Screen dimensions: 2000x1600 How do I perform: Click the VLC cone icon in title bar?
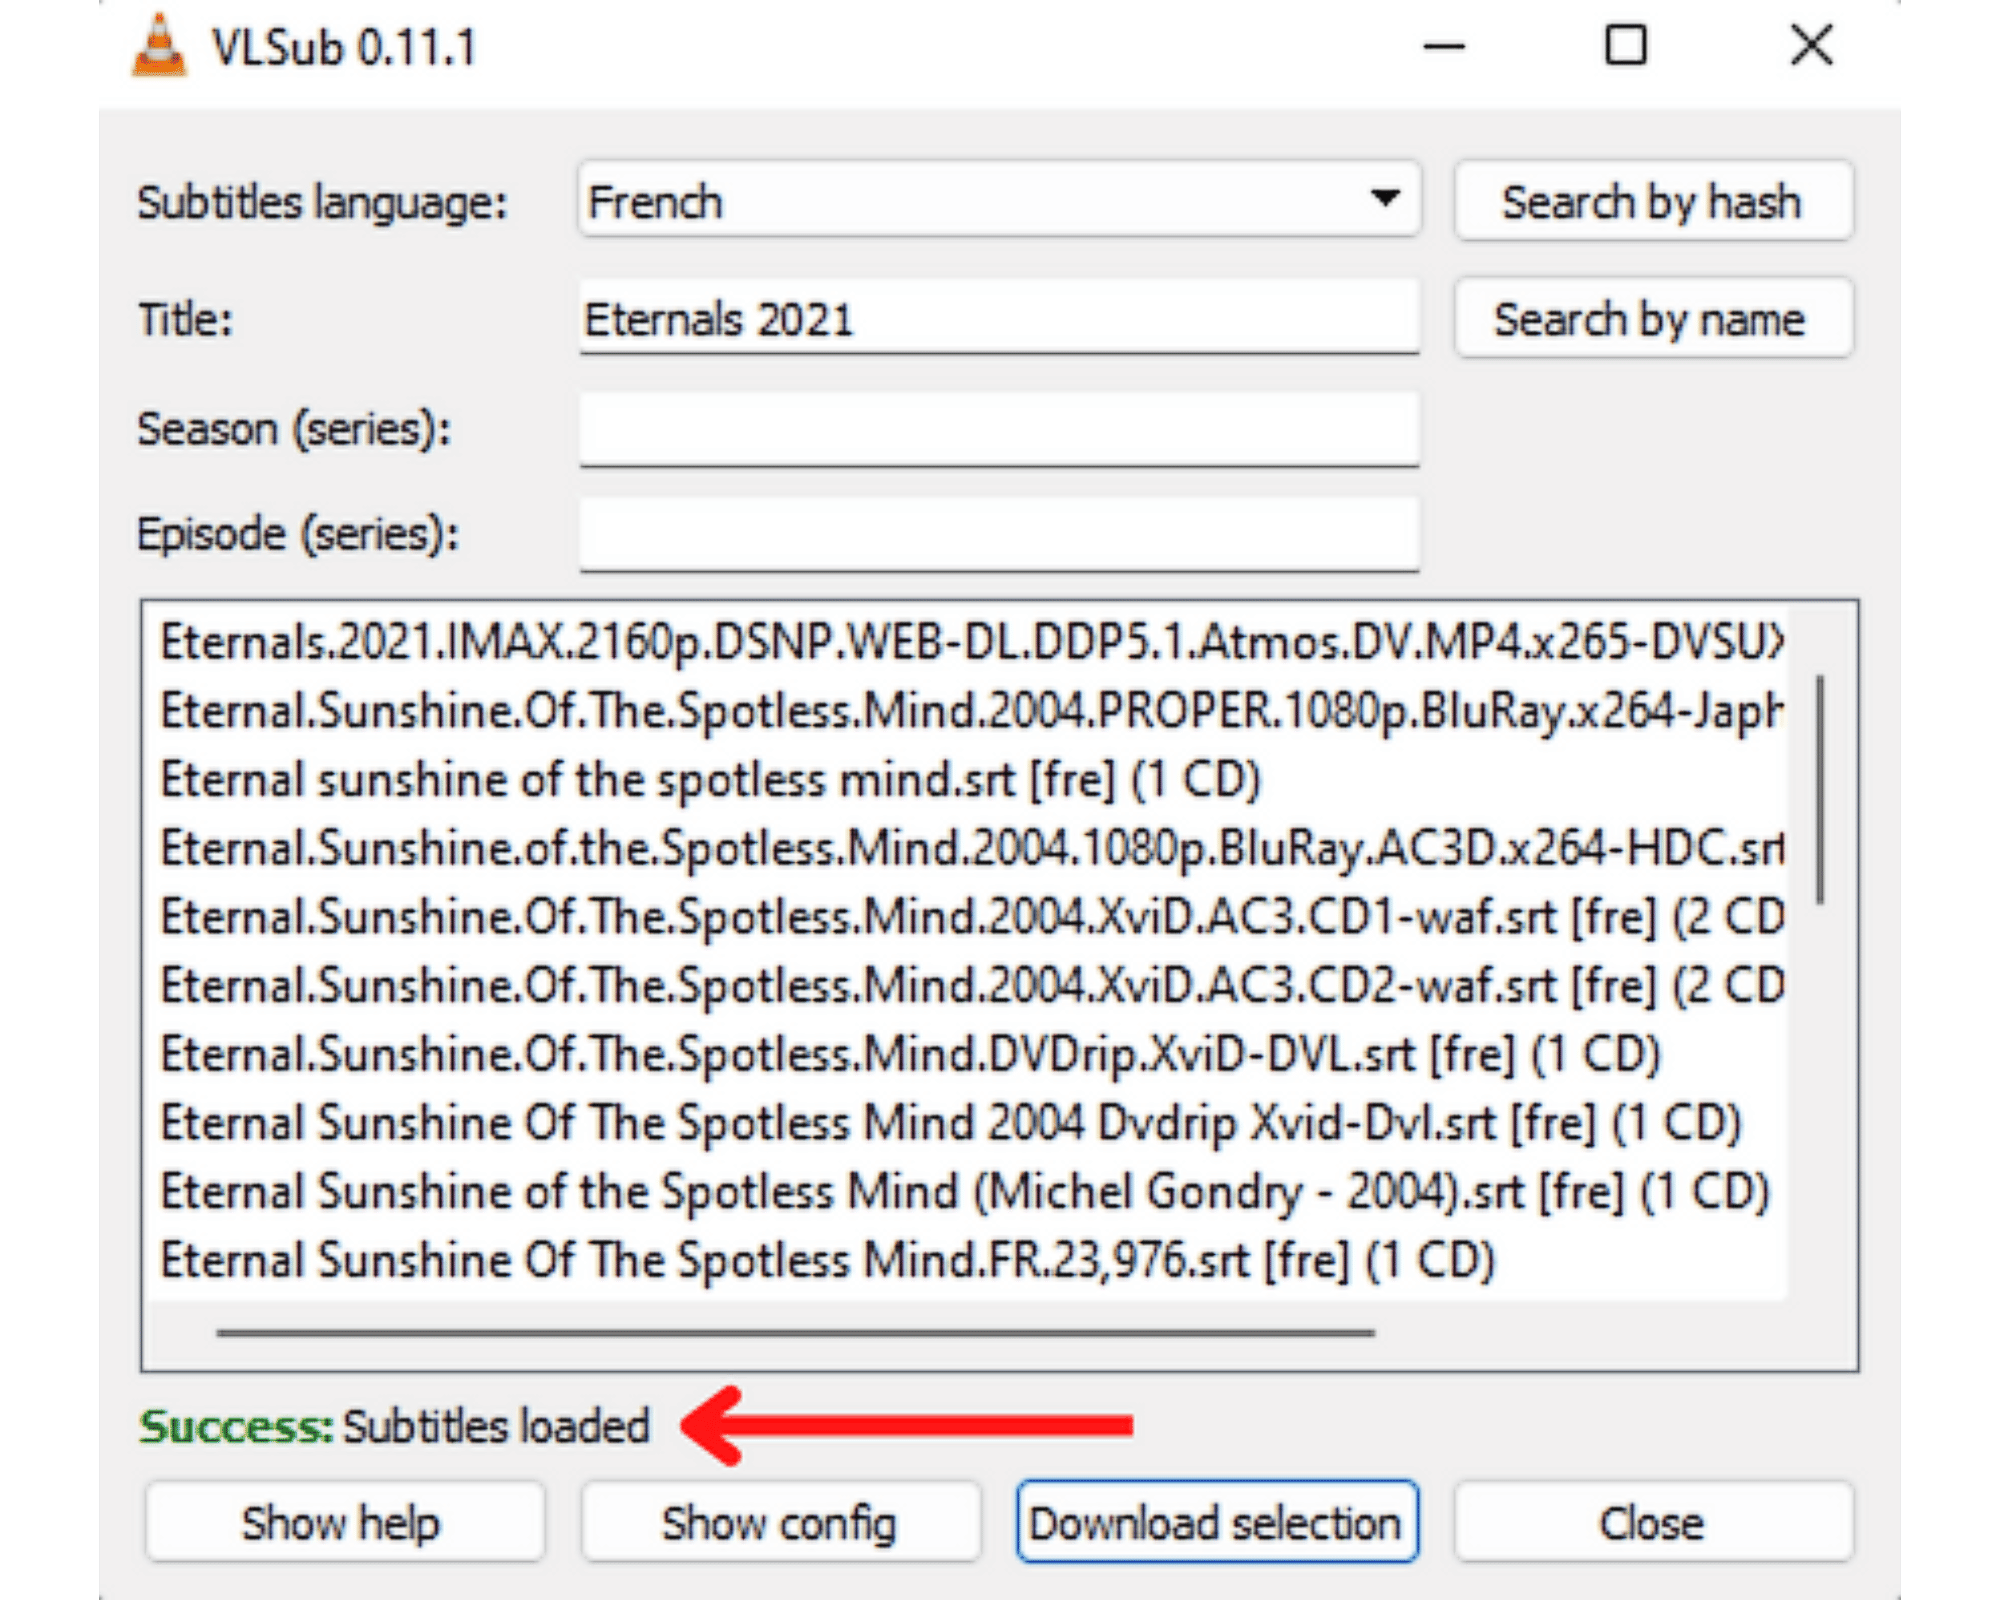coord(159,46)
